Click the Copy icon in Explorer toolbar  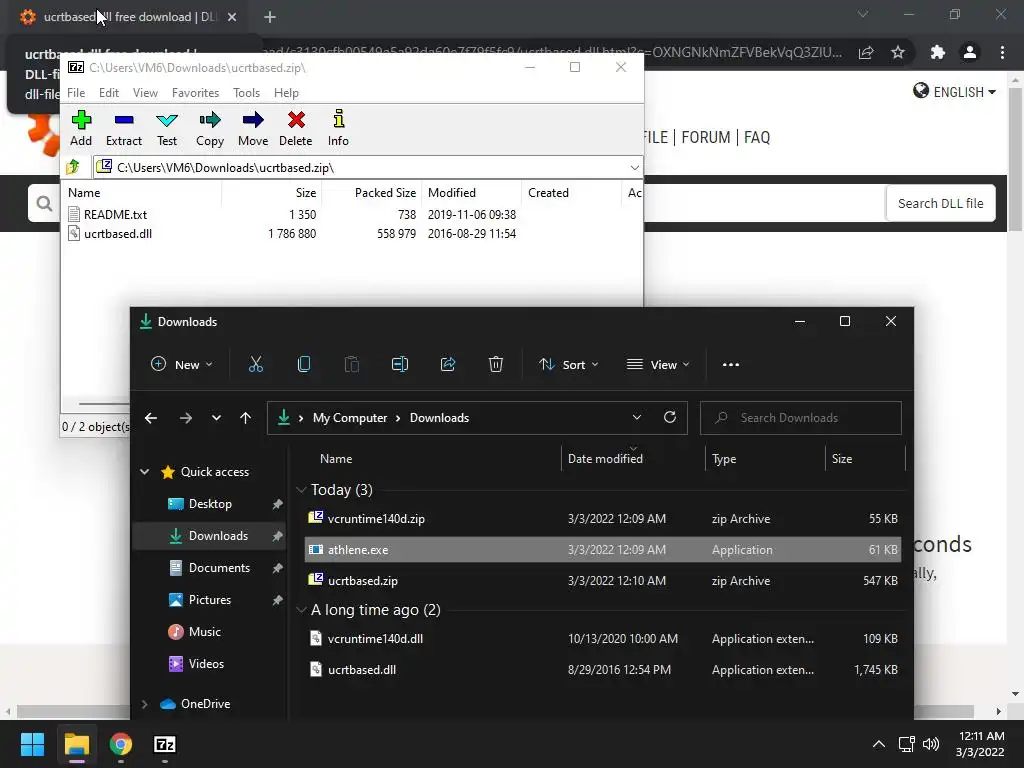click(304, 364)
